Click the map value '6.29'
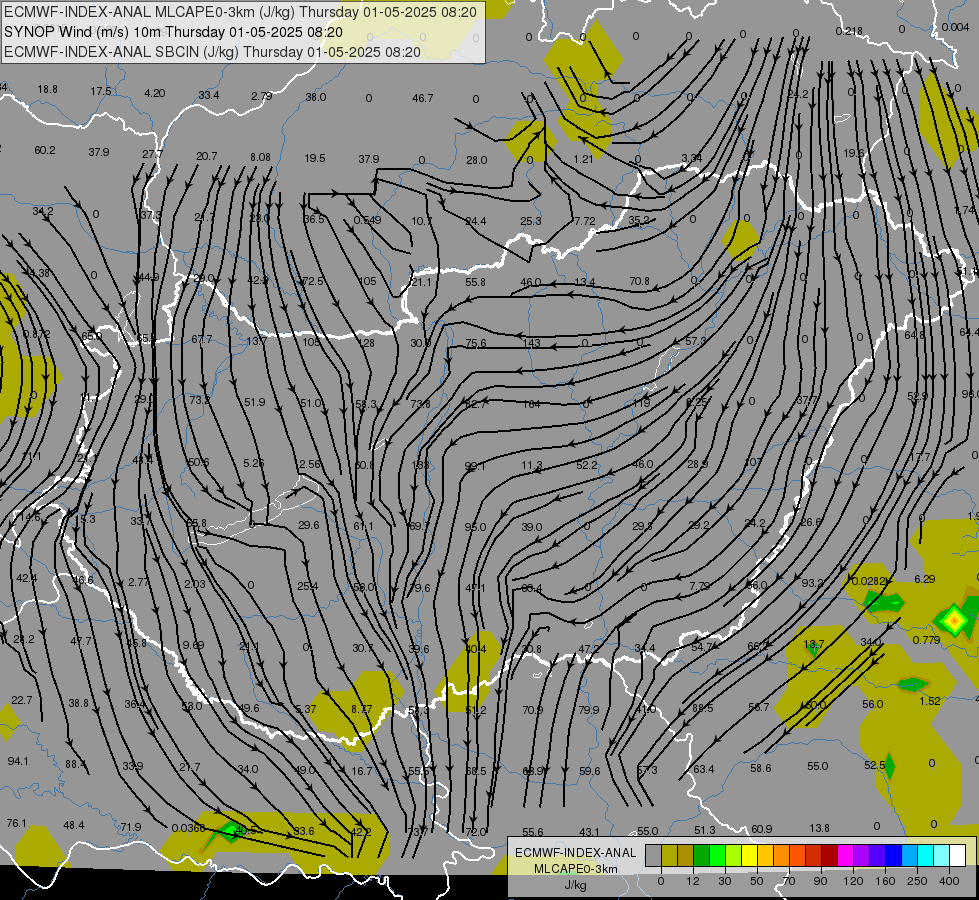The image size is (979, 900). [x=925, y=579]
